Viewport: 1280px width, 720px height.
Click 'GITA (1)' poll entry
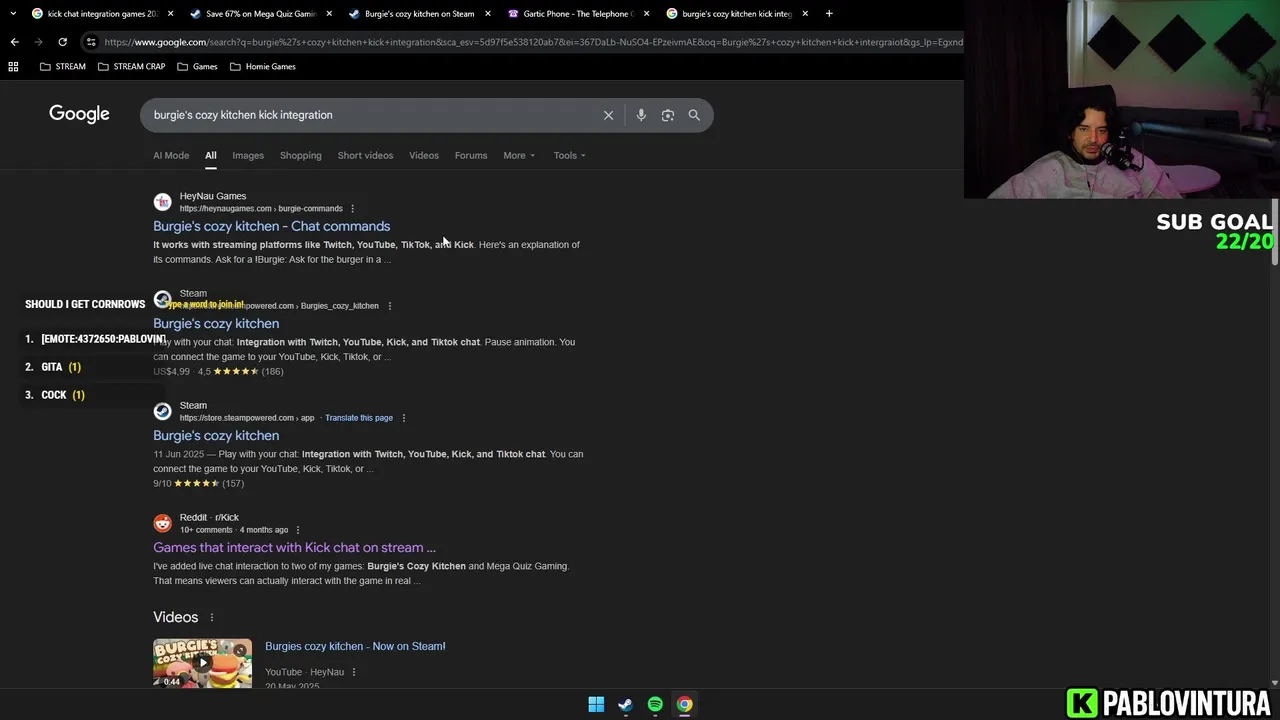[x=61, y=367]
